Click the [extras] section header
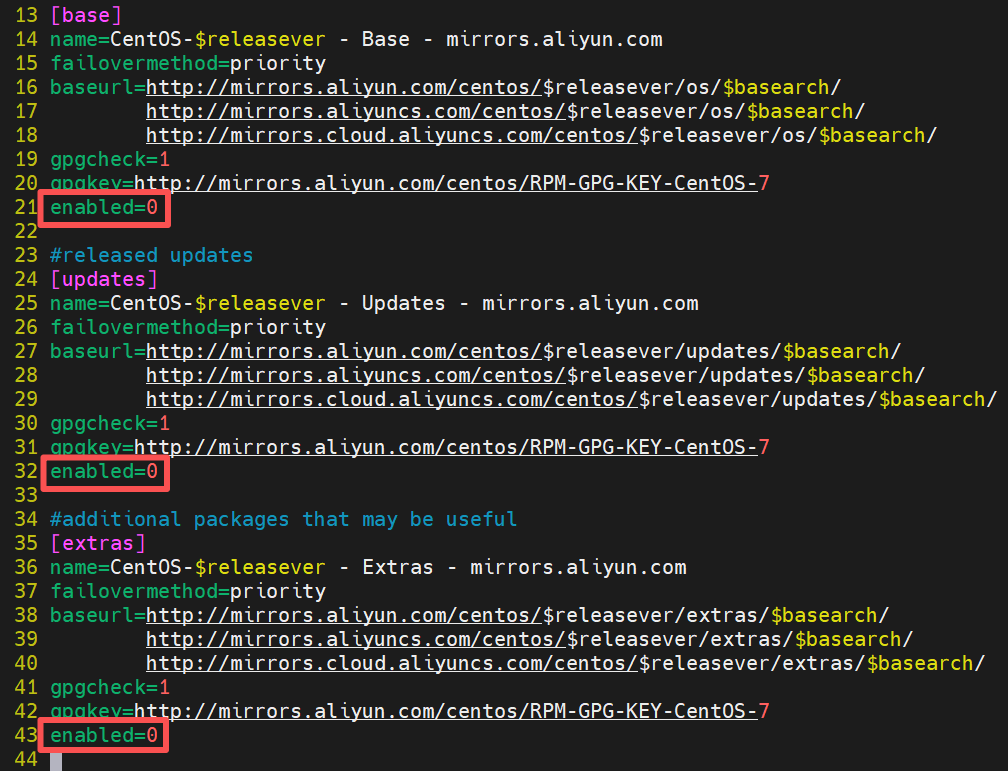 point(98,543)
